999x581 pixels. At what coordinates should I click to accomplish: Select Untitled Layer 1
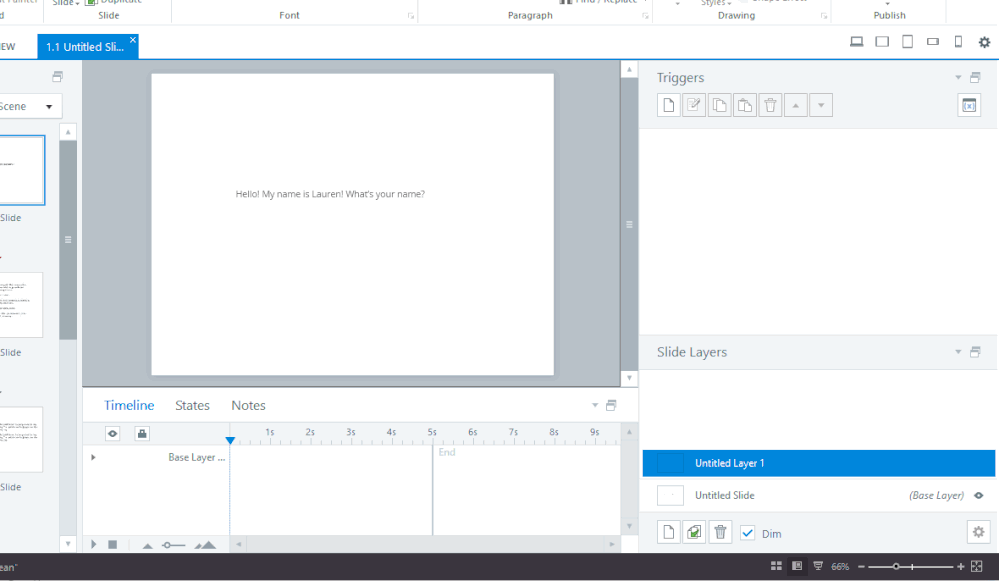pyautogui.click(x=818, y=463)
